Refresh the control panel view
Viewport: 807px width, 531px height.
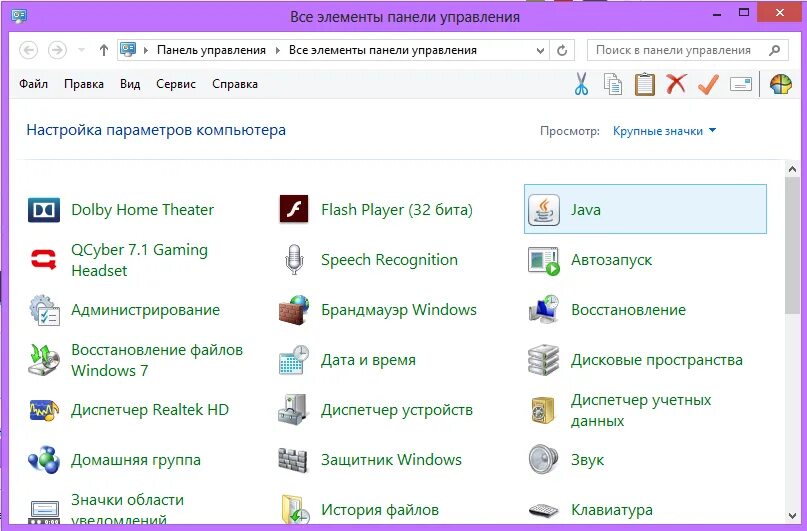(x=562, y=50)
